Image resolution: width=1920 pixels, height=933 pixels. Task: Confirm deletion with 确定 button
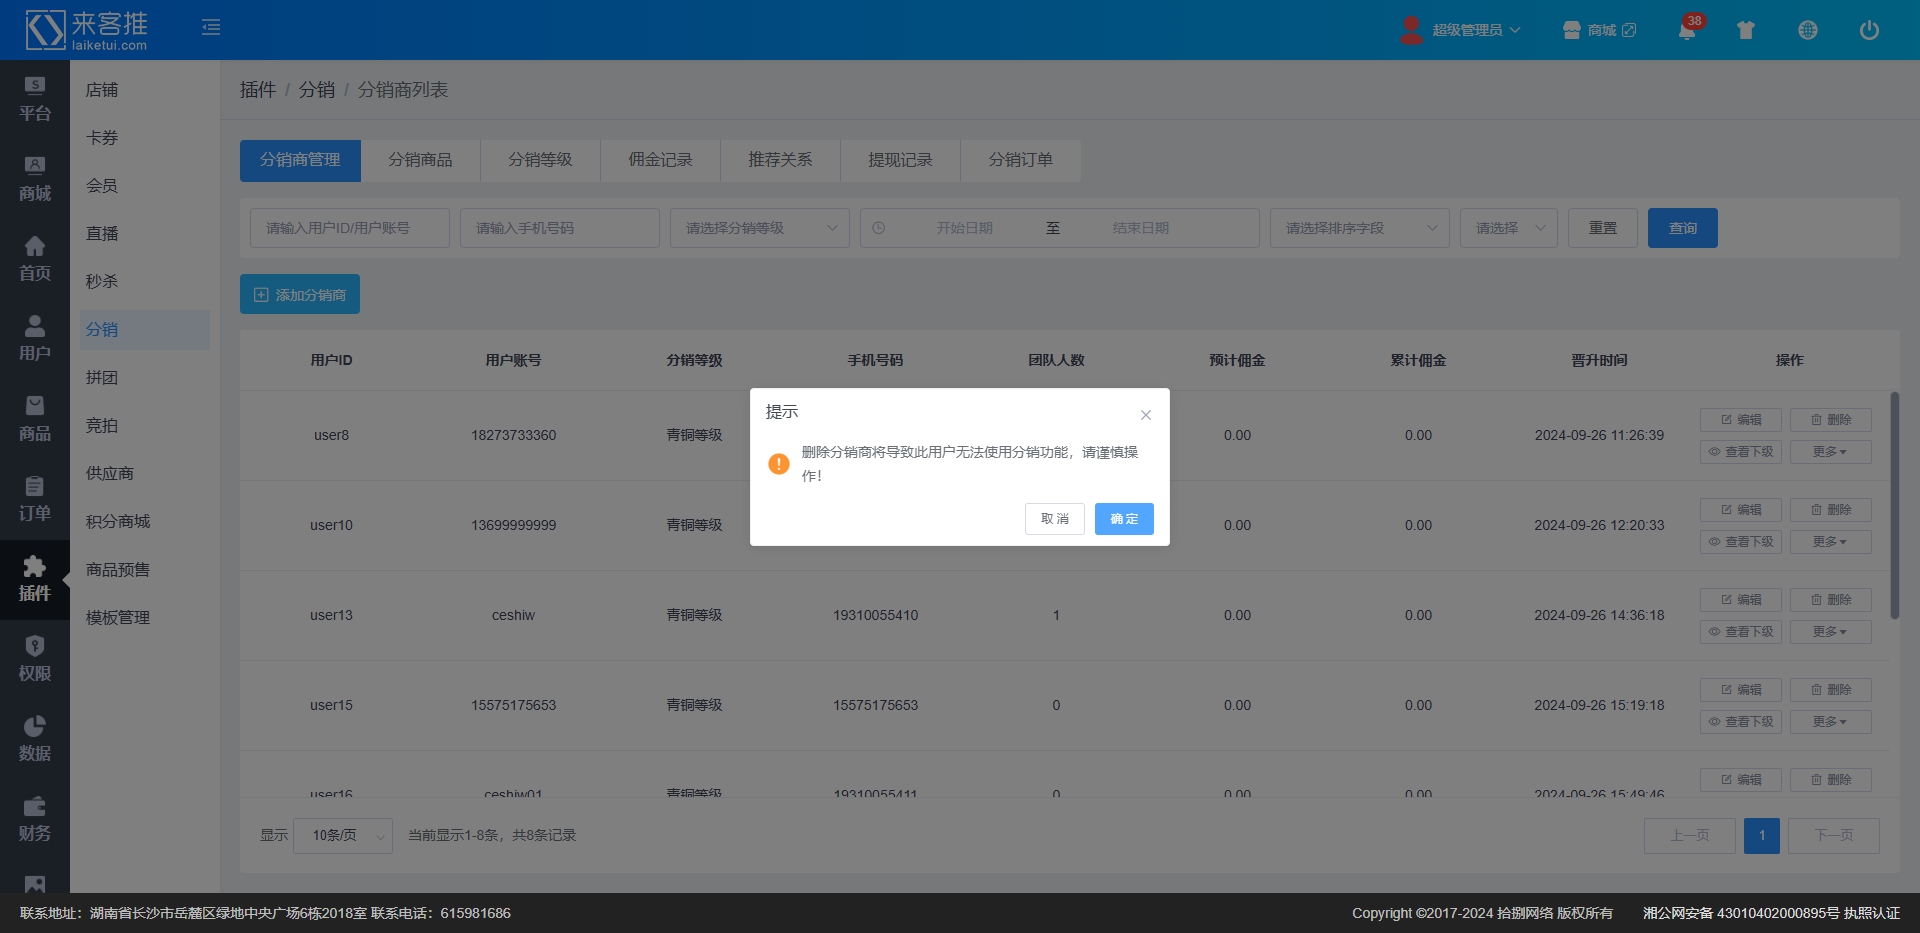click(1124, 519)
